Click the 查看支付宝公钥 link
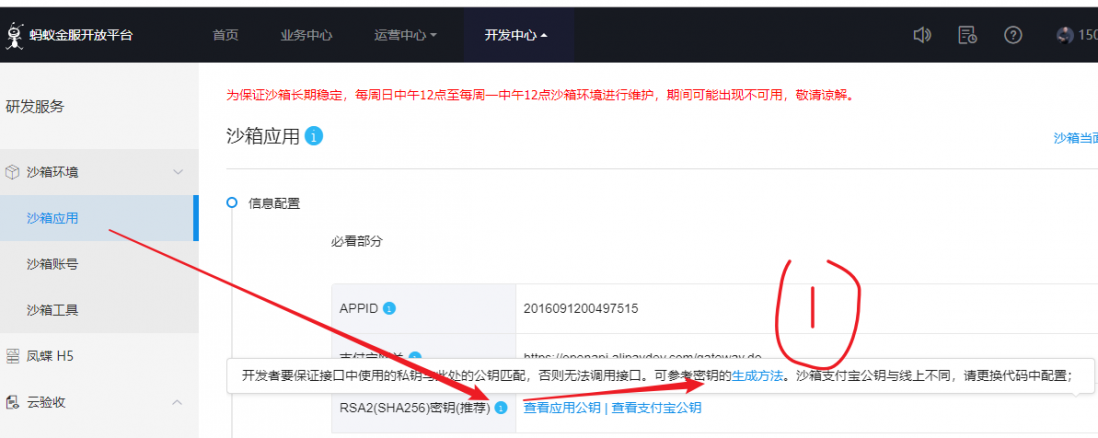Viewport: 1098px width, 438px height. pyautogui.click(x=657, y=408)
